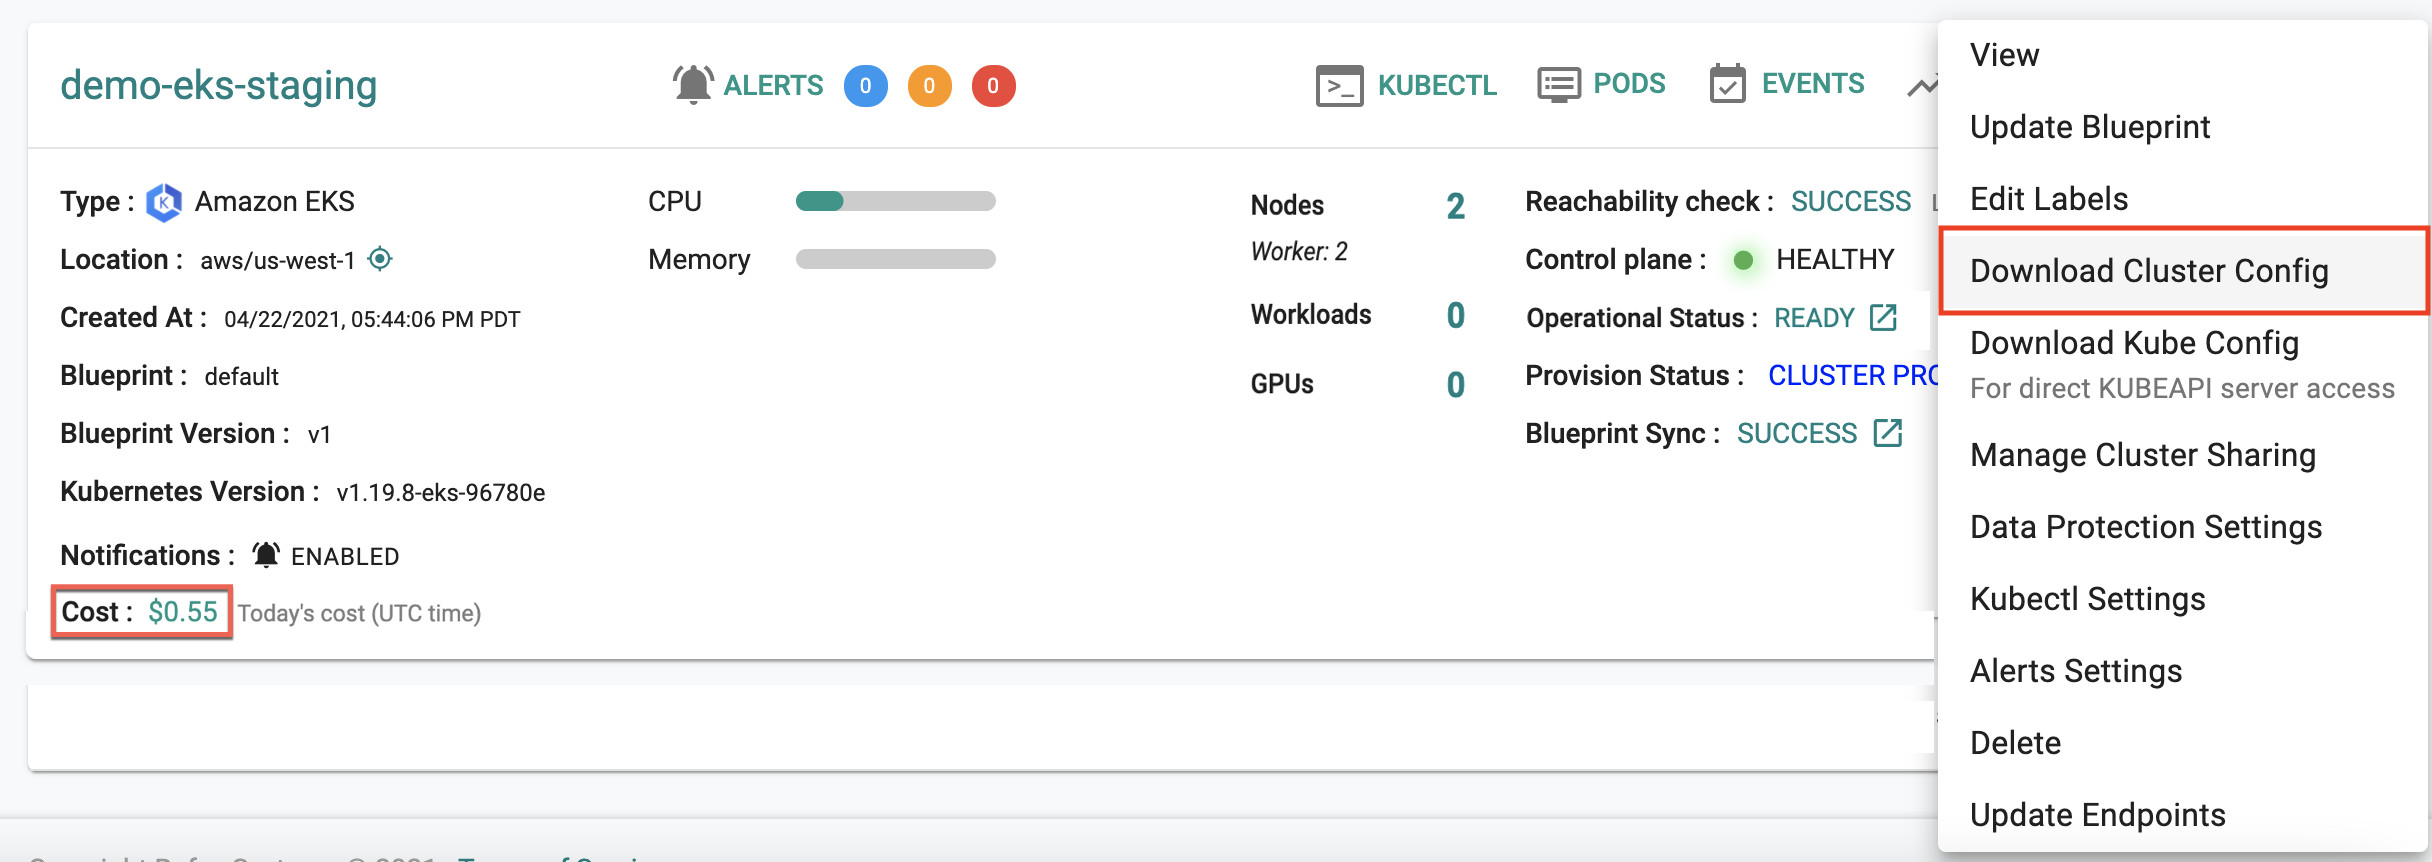2432x862 pixels.
Task: Open the EVENTS view
Action: 1813,84
